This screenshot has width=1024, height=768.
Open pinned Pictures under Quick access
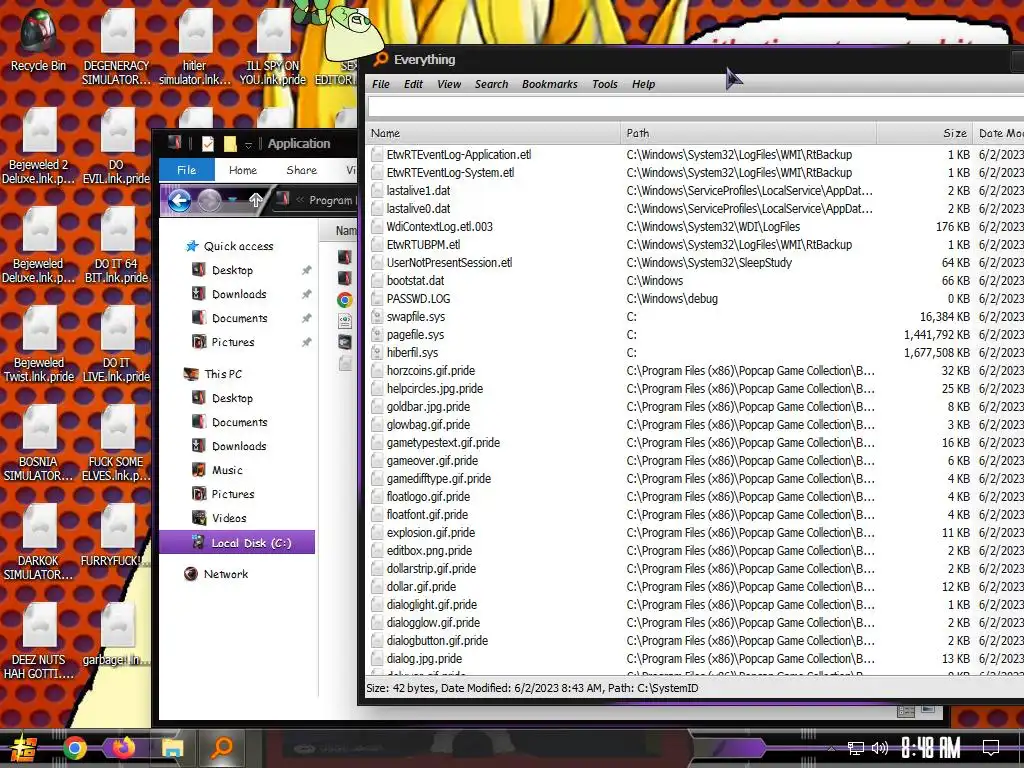pyautogui.click(x=232, y=342)
